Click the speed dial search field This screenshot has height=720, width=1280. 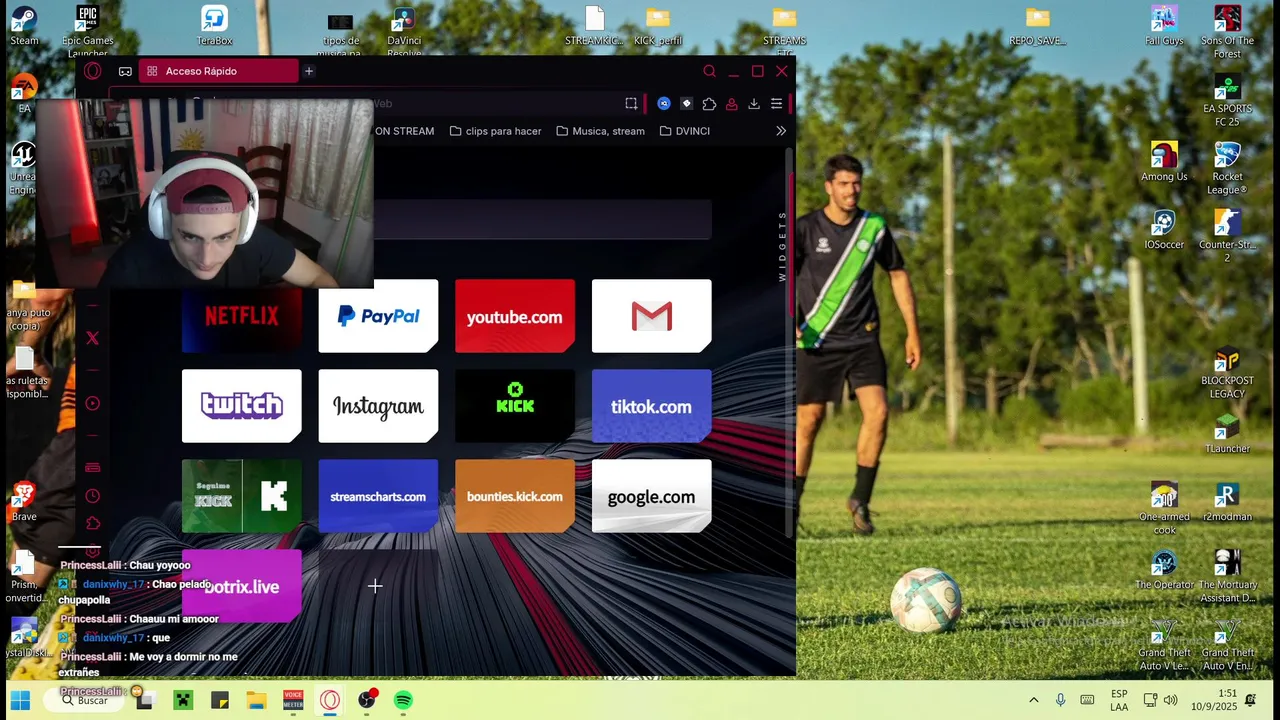click(543, 219)
